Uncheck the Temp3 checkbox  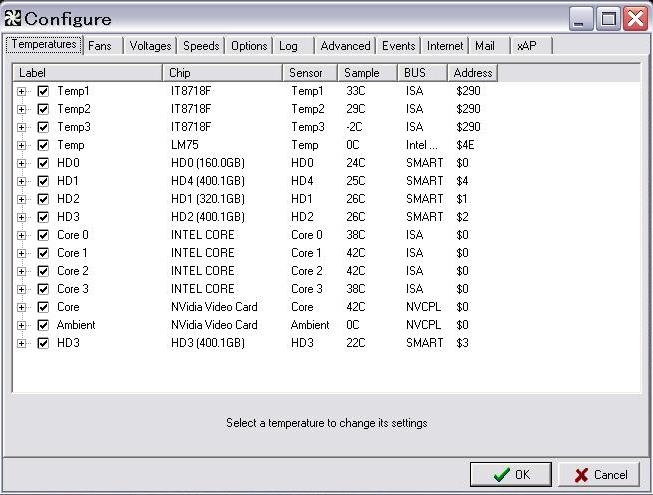43,127
